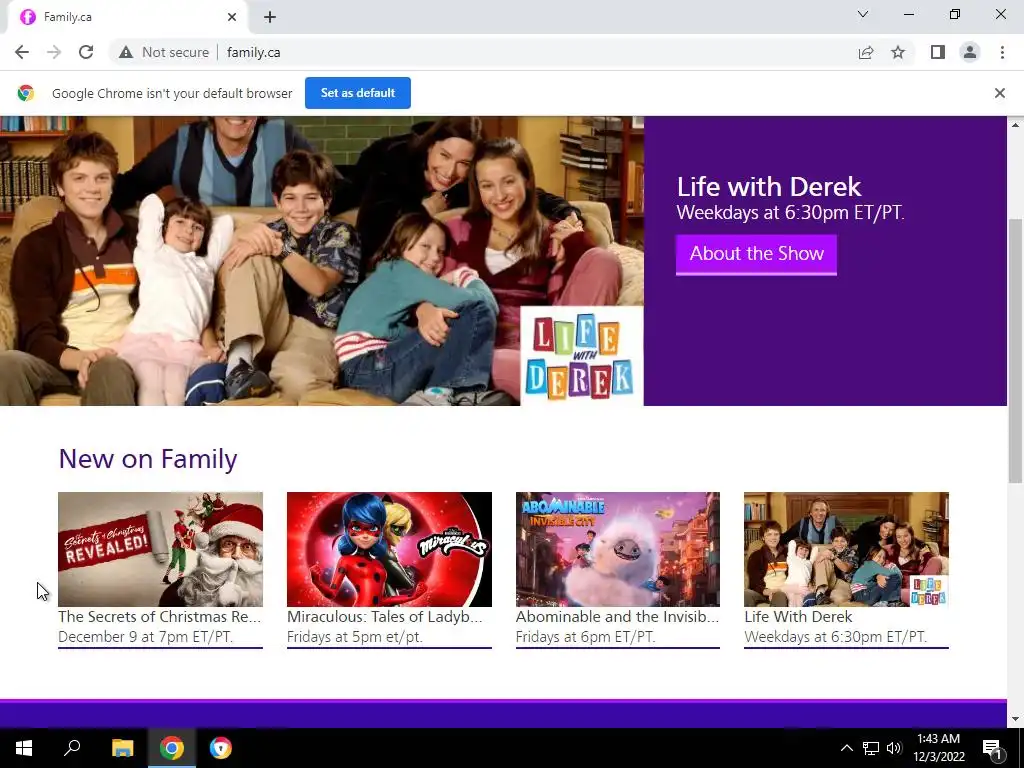Viewport: 1024px width, 768px height.
Task: Click the page vertical scrollbar thumb
Action: (1015, 351)
